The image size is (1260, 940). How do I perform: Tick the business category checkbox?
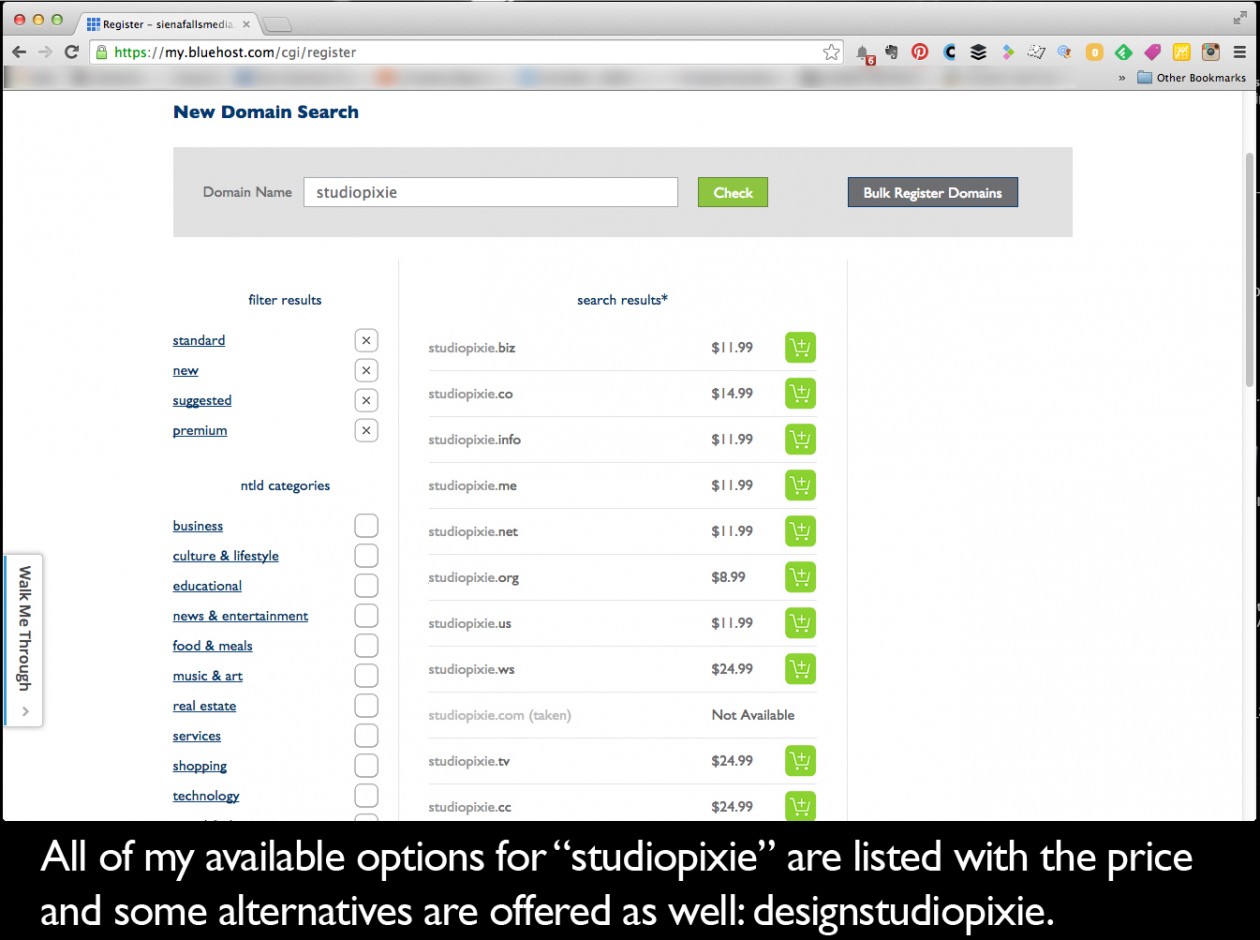pos(366,526)
